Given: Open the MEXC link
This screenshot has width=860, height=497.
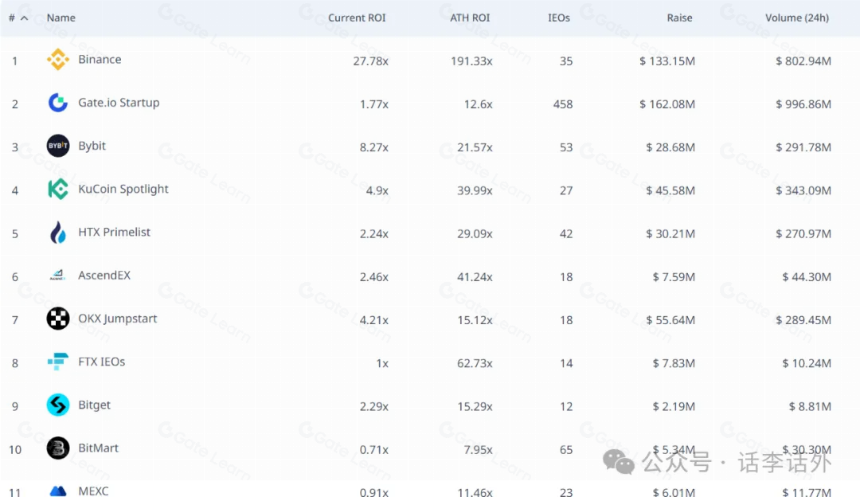Looking at the screenshot, I should [x=93, y=491].
